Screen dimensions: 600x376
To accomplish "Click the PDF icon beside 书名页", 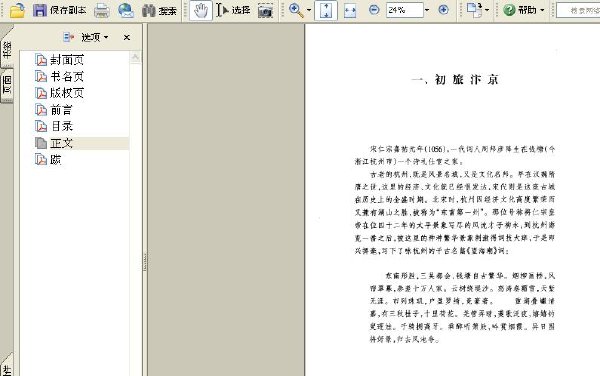I will 41,77.
